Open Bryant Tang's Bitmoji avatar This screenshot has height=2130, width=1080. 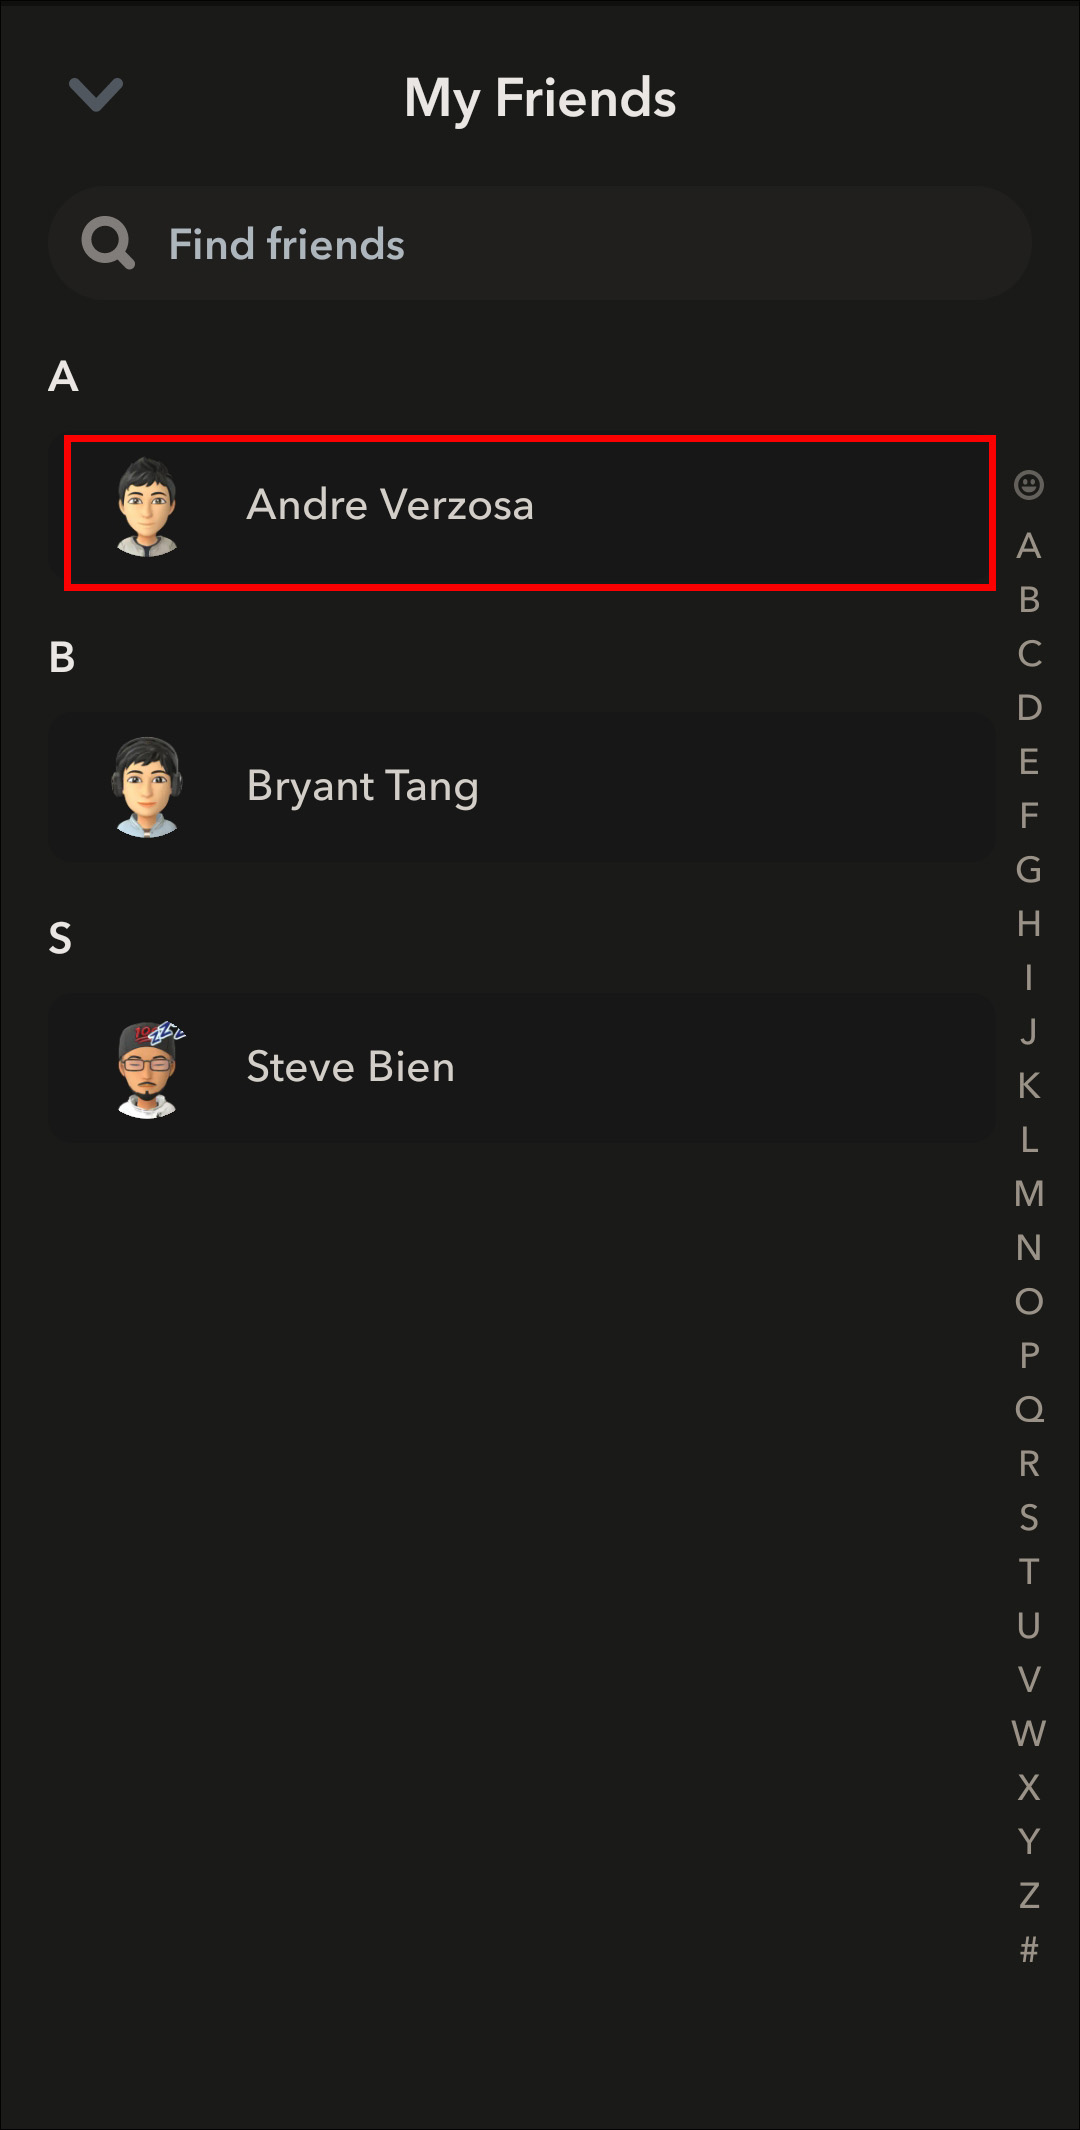coord(147,787)
